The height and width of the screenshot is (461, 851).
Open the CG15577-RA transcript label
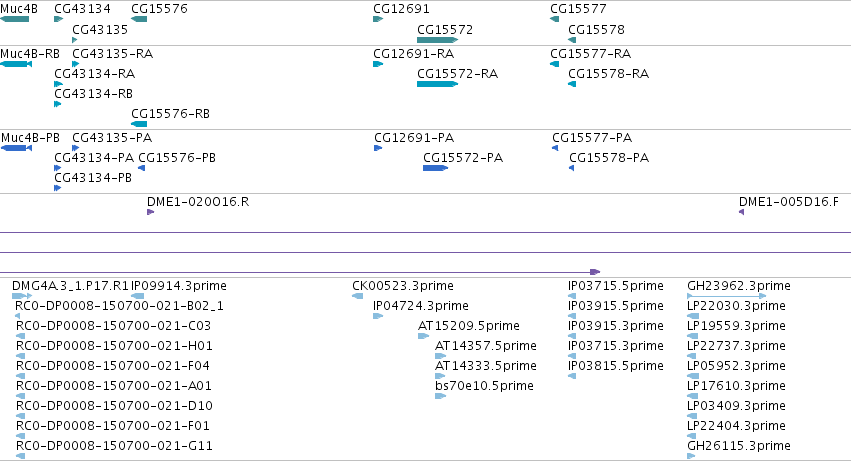pyautogui.click(x=590, y=54)
